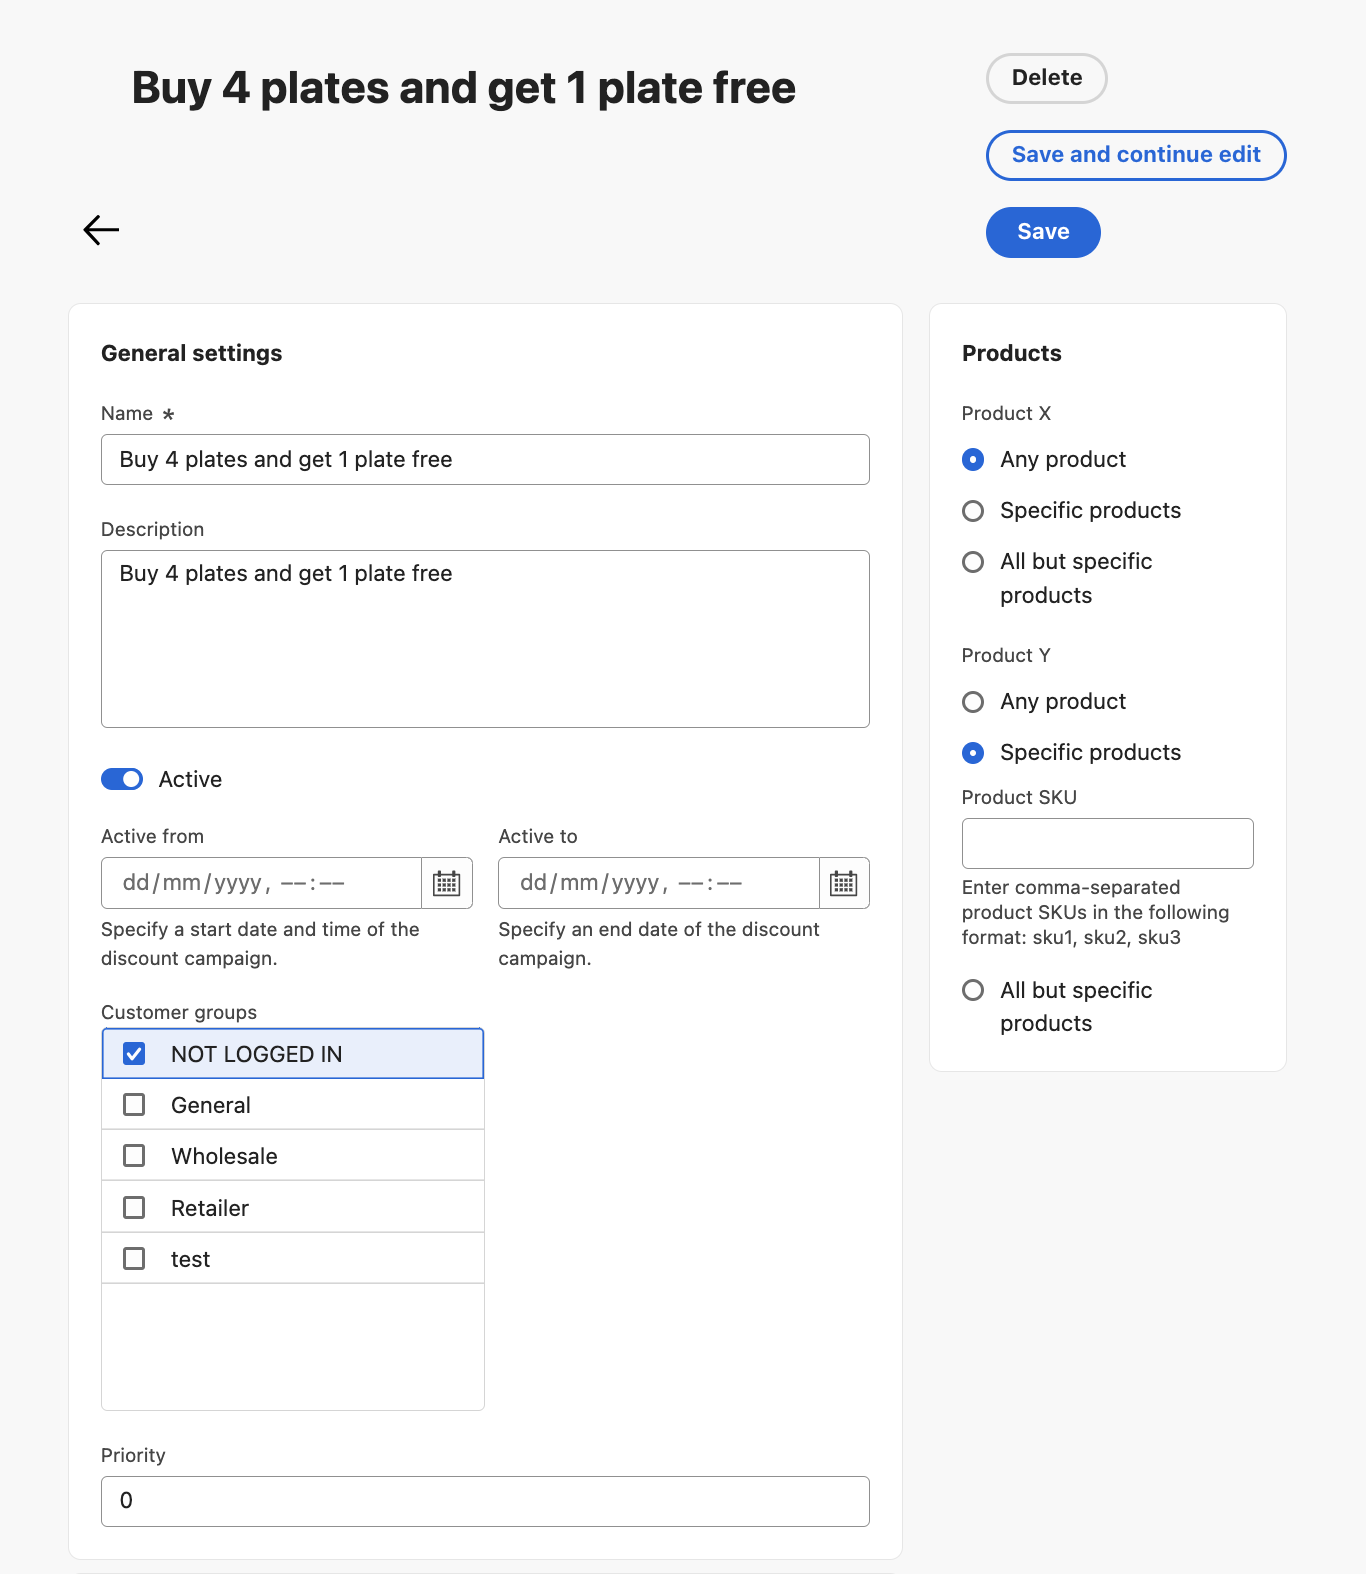Check the Wholesale customer group
Viewport: 1366px width, 1574px height.
click(134, 1156)
